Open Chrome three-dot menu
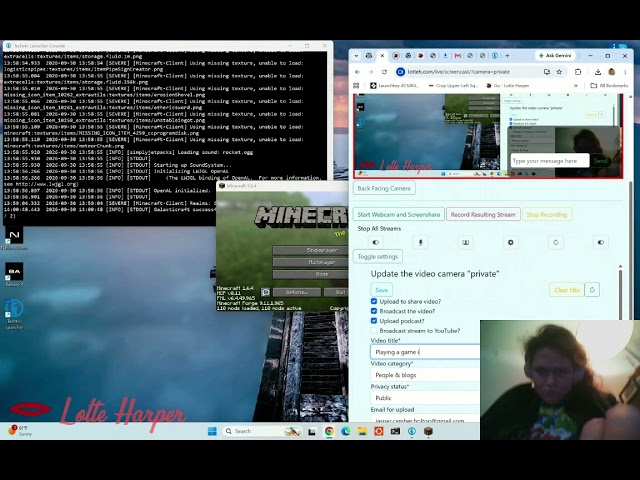 coord(625,72)
